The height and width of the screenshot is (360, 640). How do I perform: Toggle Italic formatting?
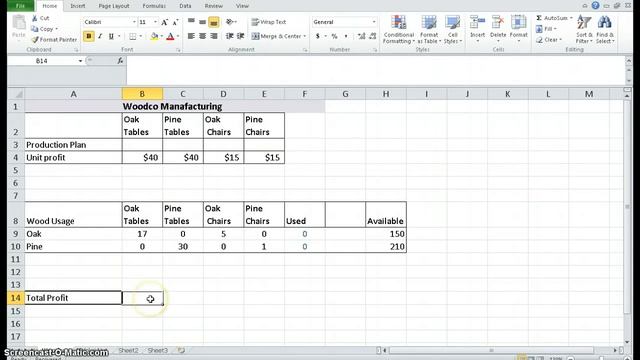coord(100,36)
